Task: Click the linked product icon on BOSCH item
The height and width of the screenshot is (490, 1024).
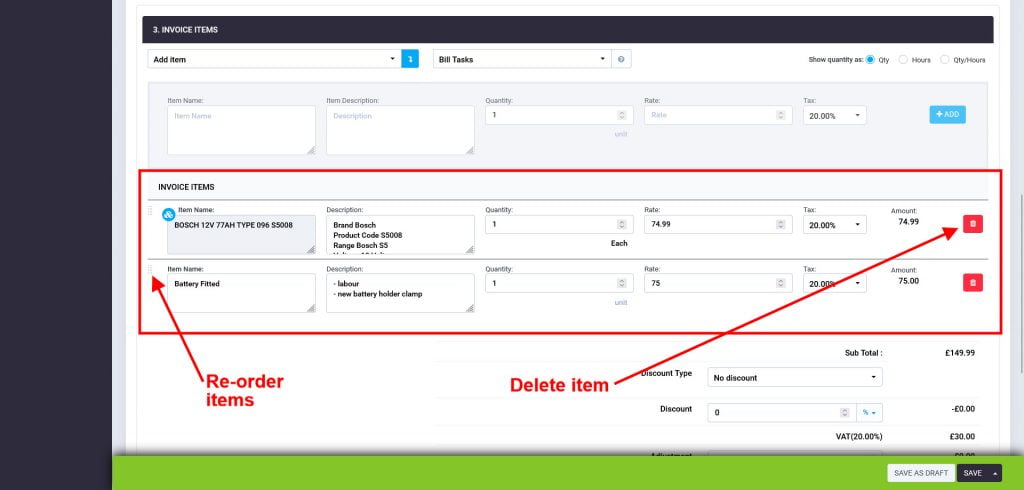Action: pyautogui.click(x=168, y=214)
